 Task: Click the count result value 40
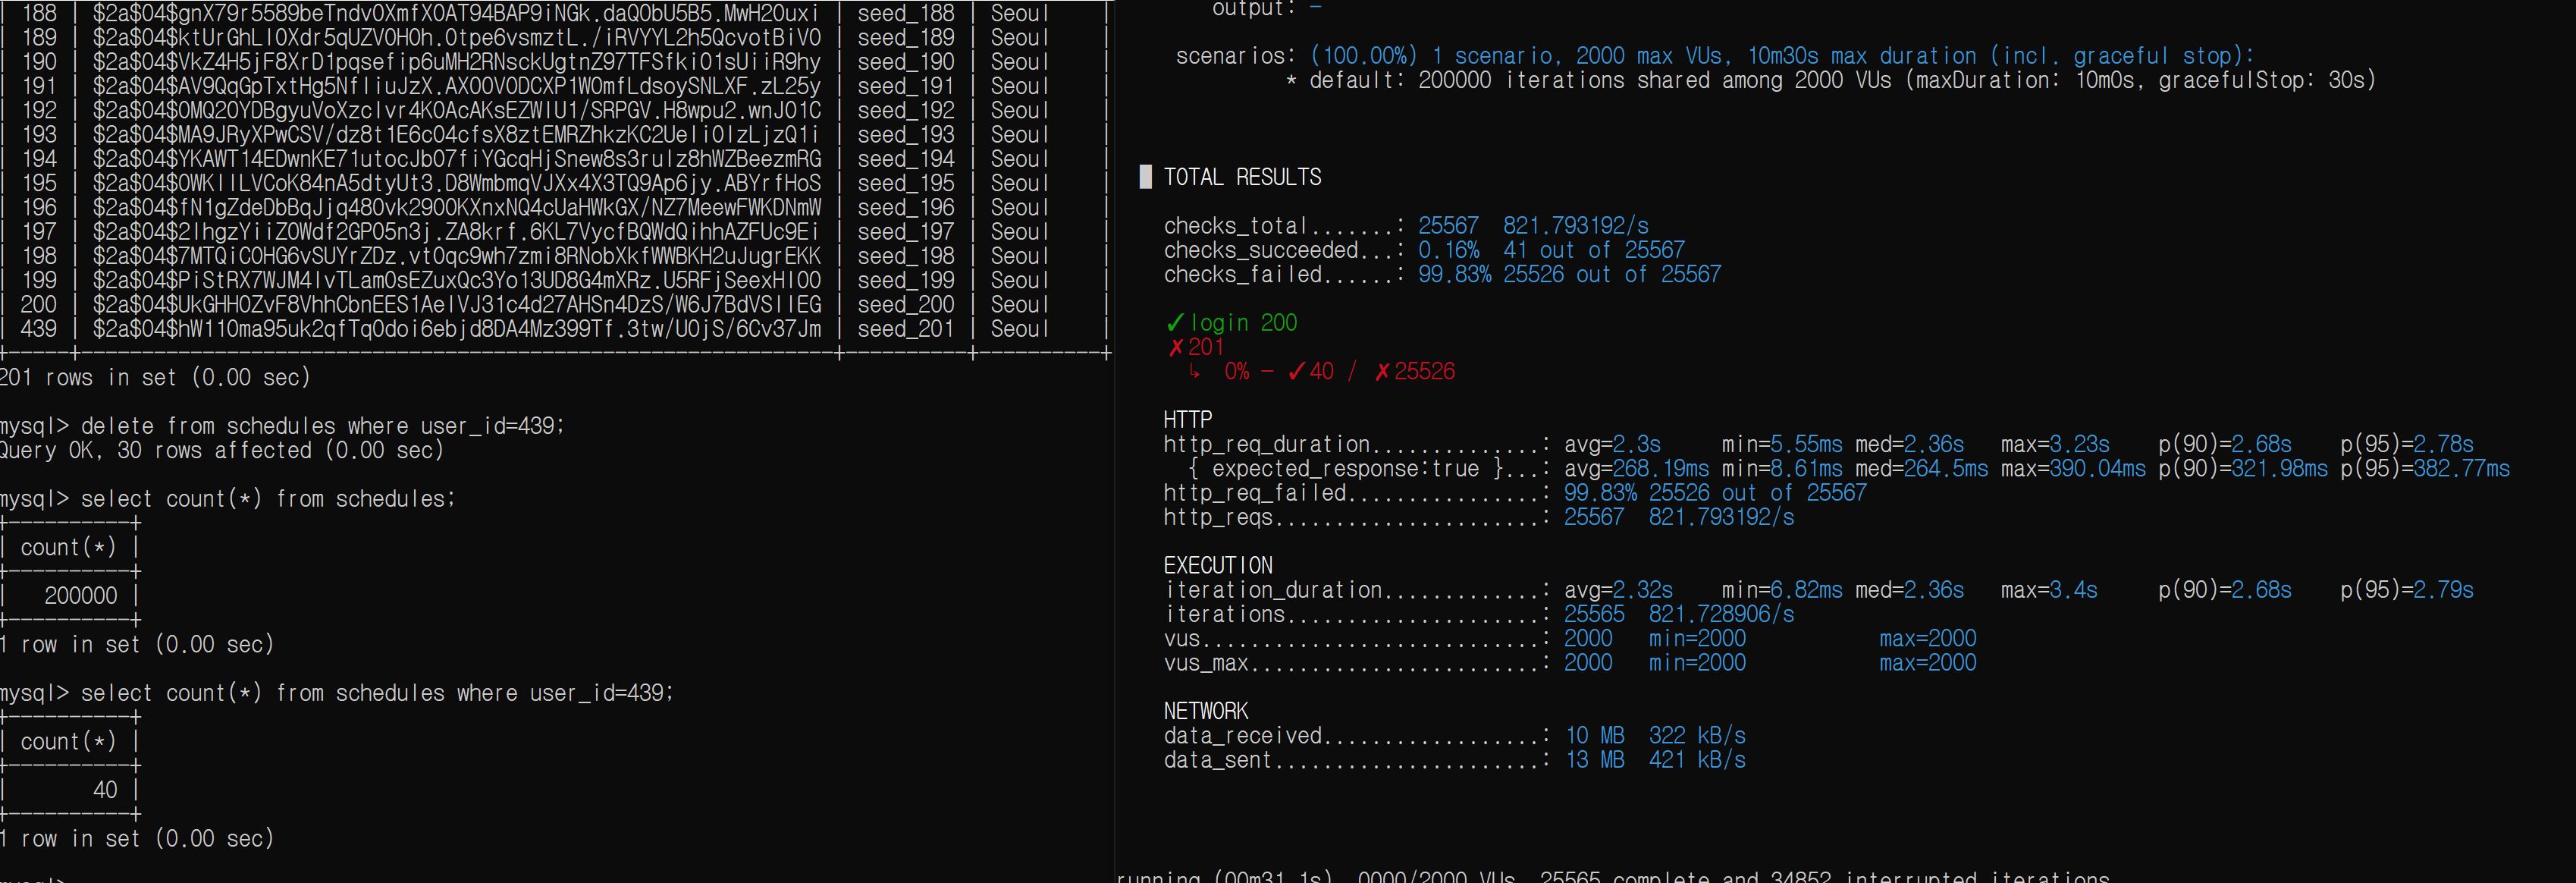105,790
